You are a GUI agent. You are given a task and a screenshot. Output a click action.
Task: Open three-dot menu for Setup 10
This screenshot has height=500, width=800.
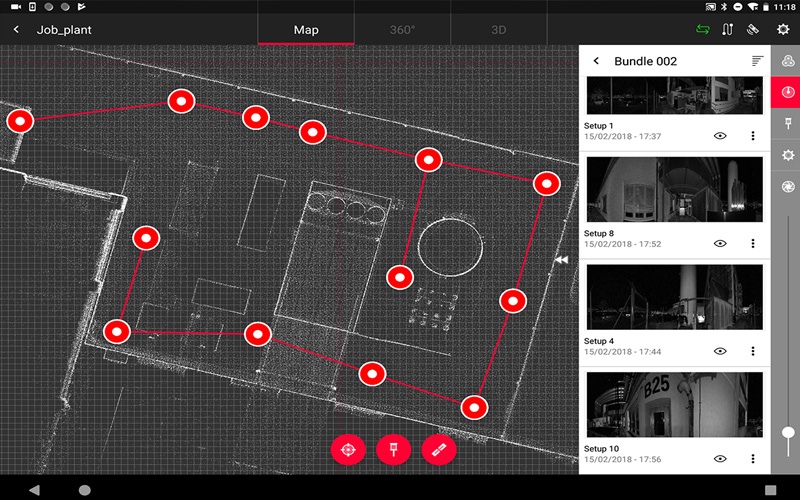point(753,459)
